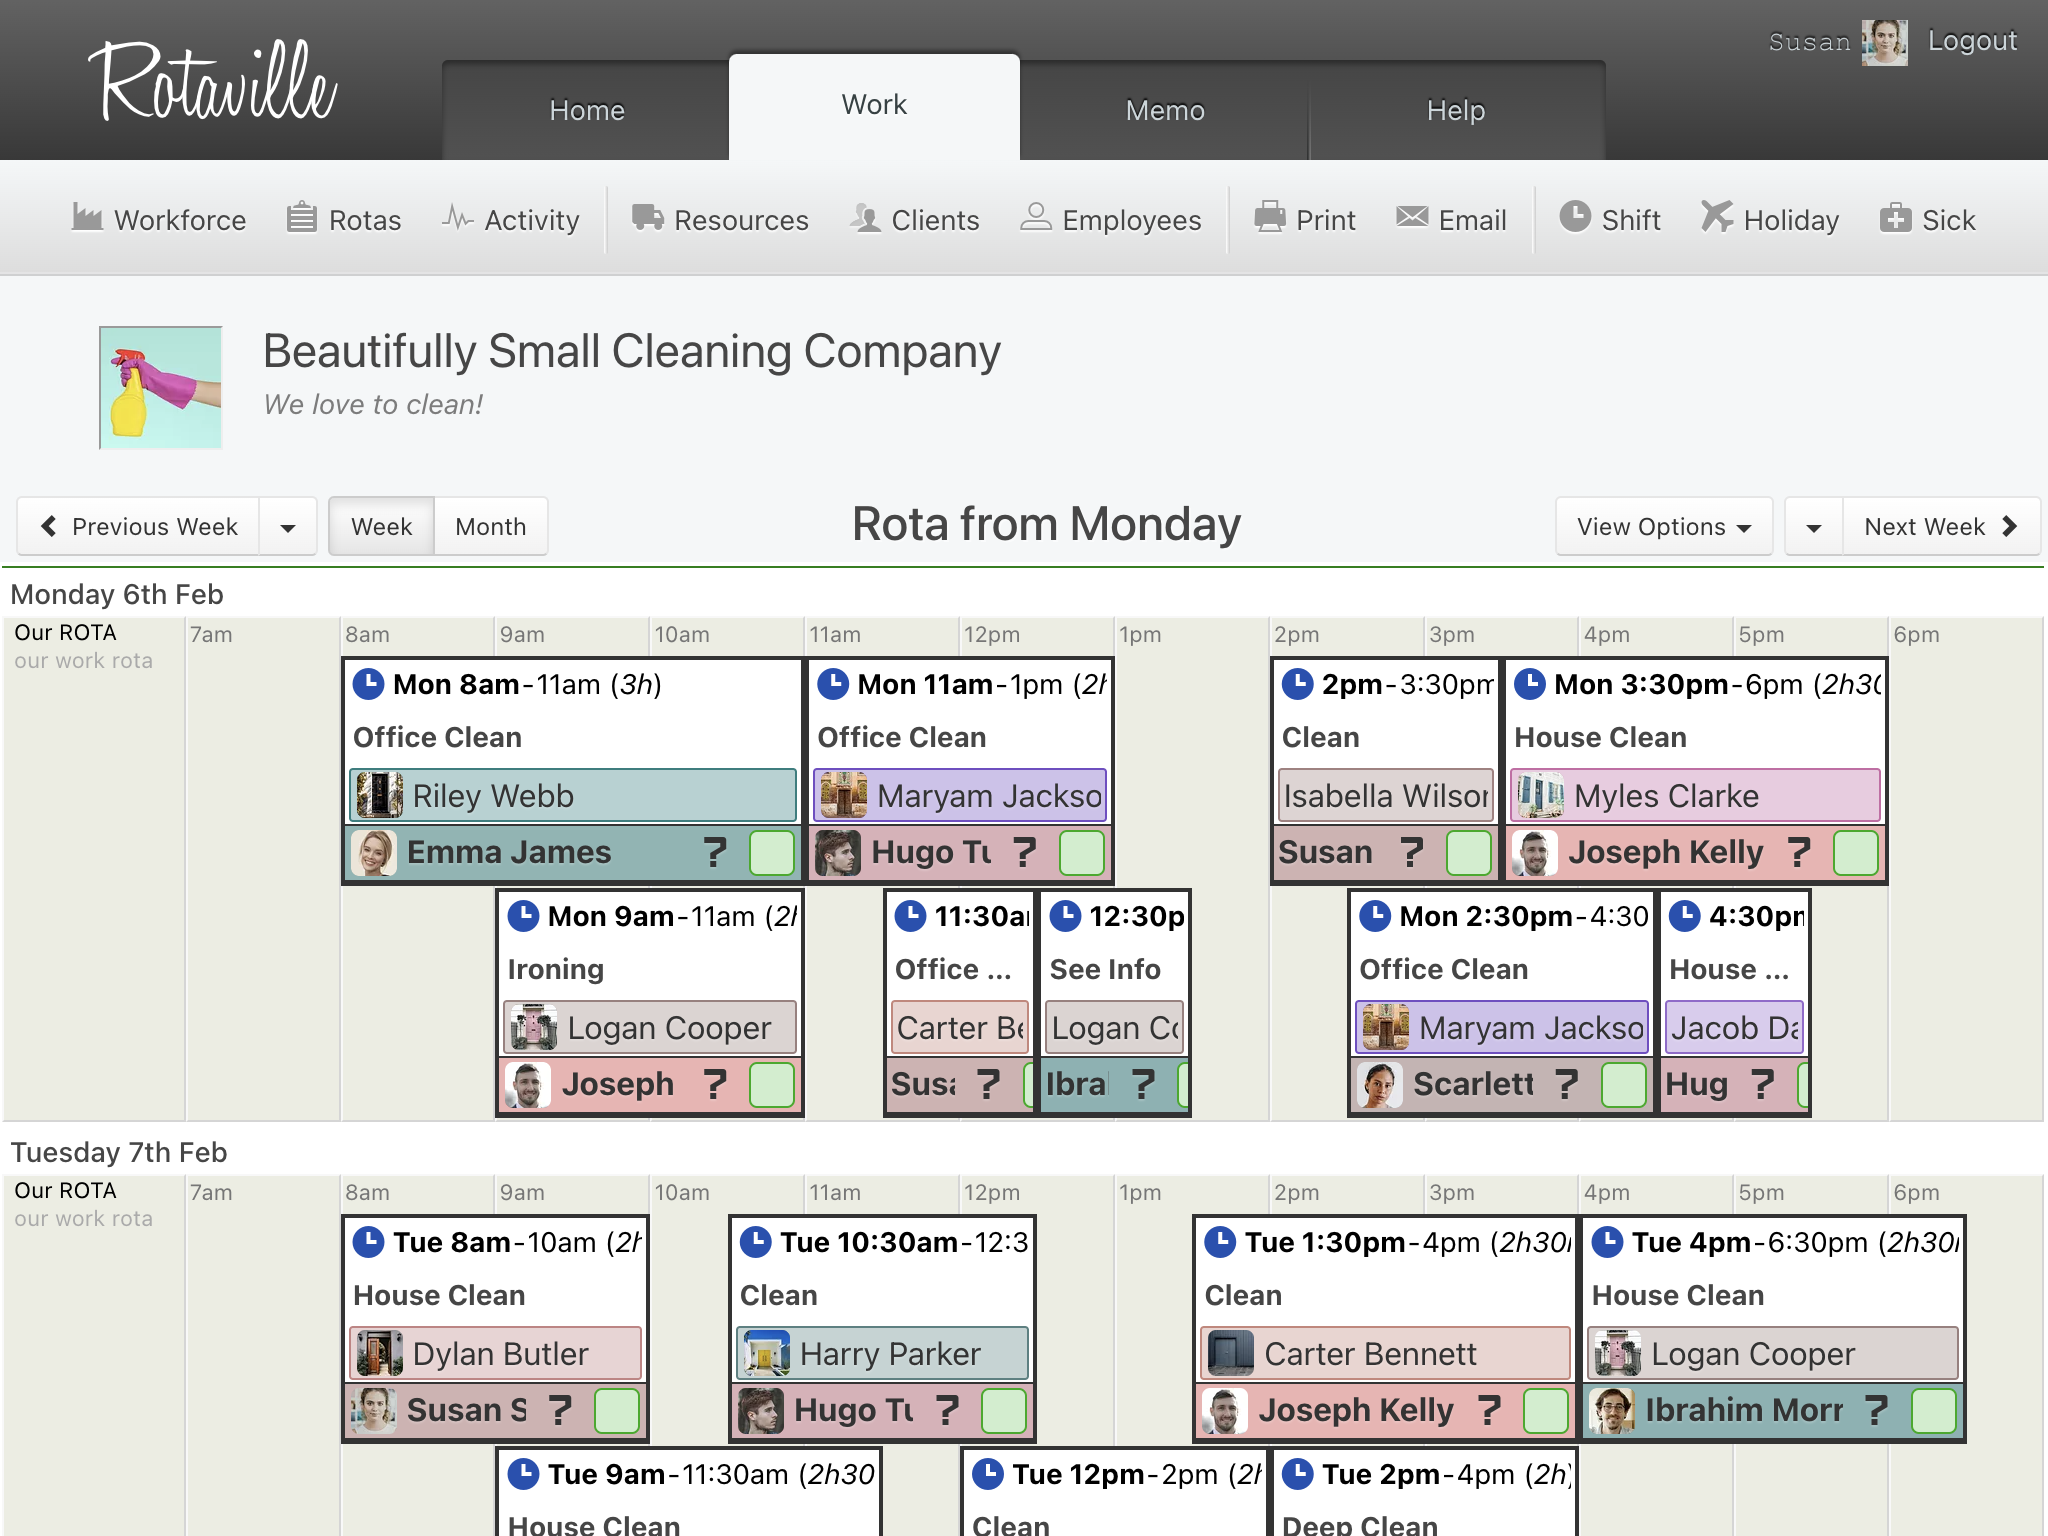Viewport: 2048px width, 1536px height.
Task: Open the Home tab
Action: (x=587, y=110)
